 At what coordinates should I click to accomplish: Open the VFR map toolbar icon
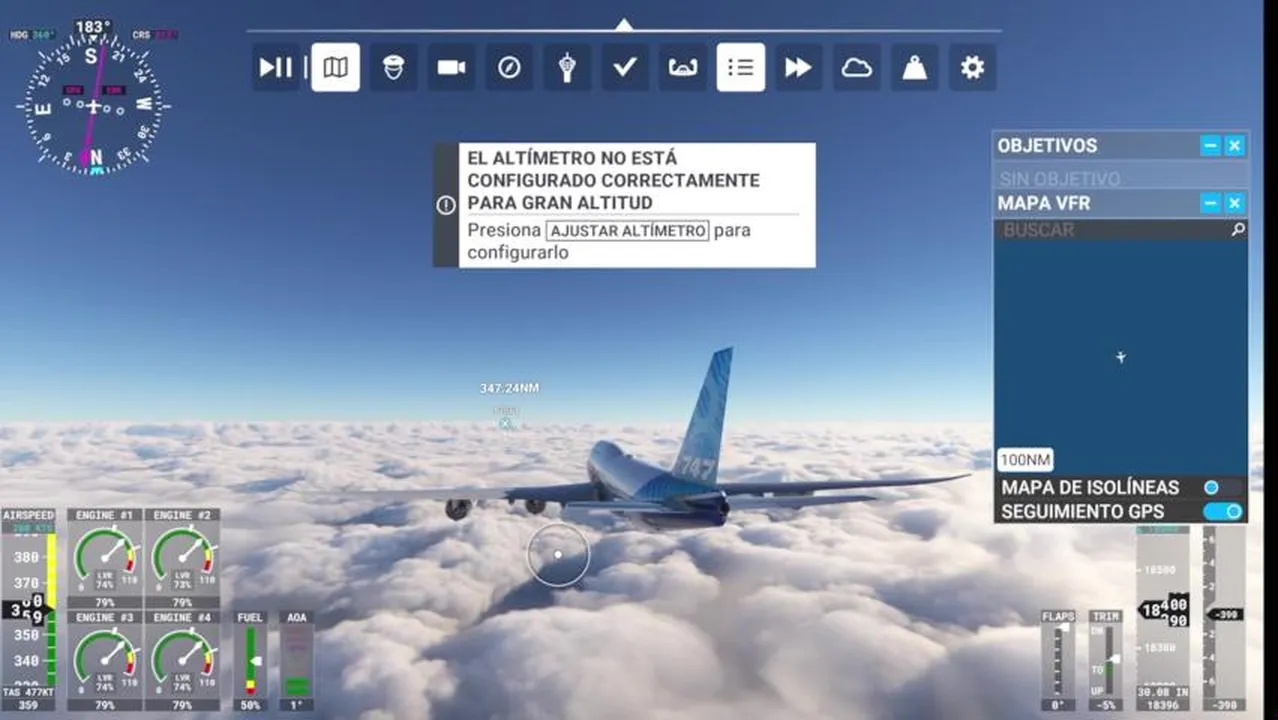(336, 67)
